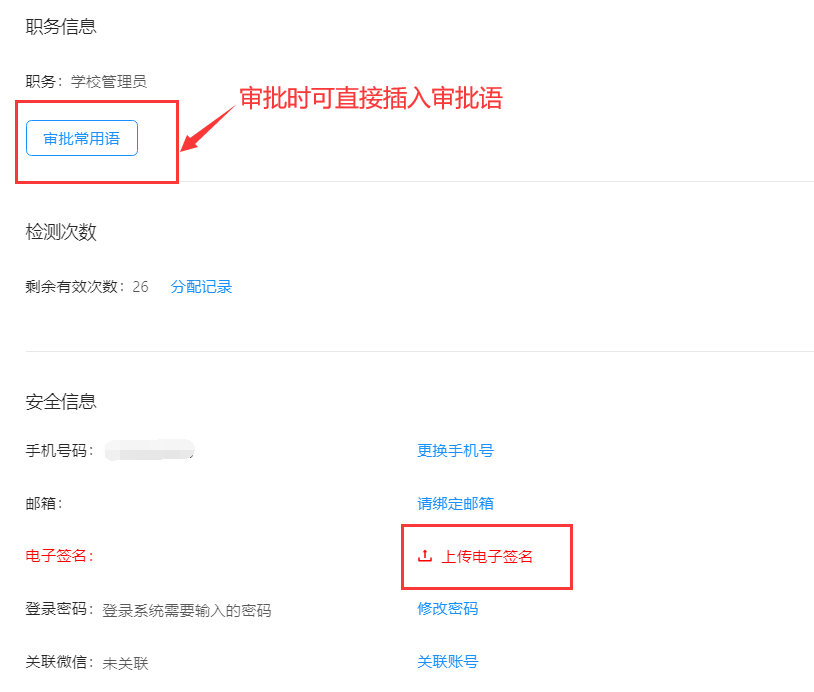
Task: Click the 审批常用语 button
Action: [81, 139]
